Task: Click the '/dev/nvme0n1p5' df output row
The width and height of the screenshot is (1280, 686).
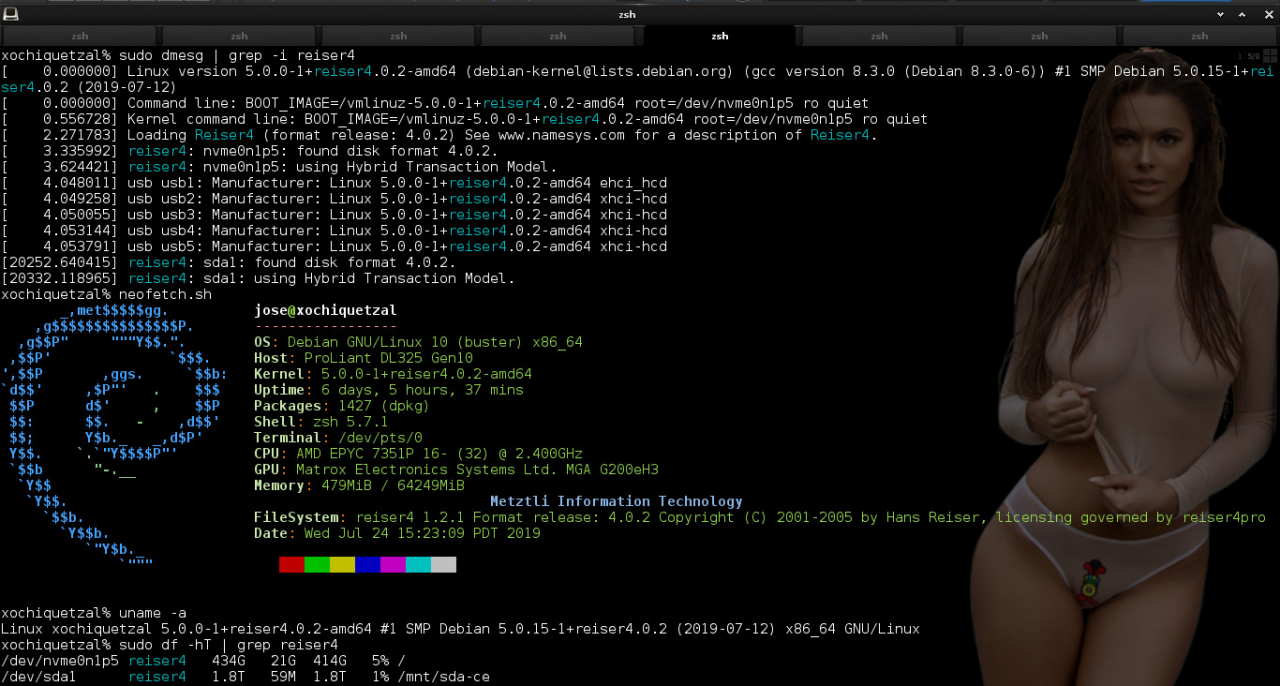Action: click(203, 661)
